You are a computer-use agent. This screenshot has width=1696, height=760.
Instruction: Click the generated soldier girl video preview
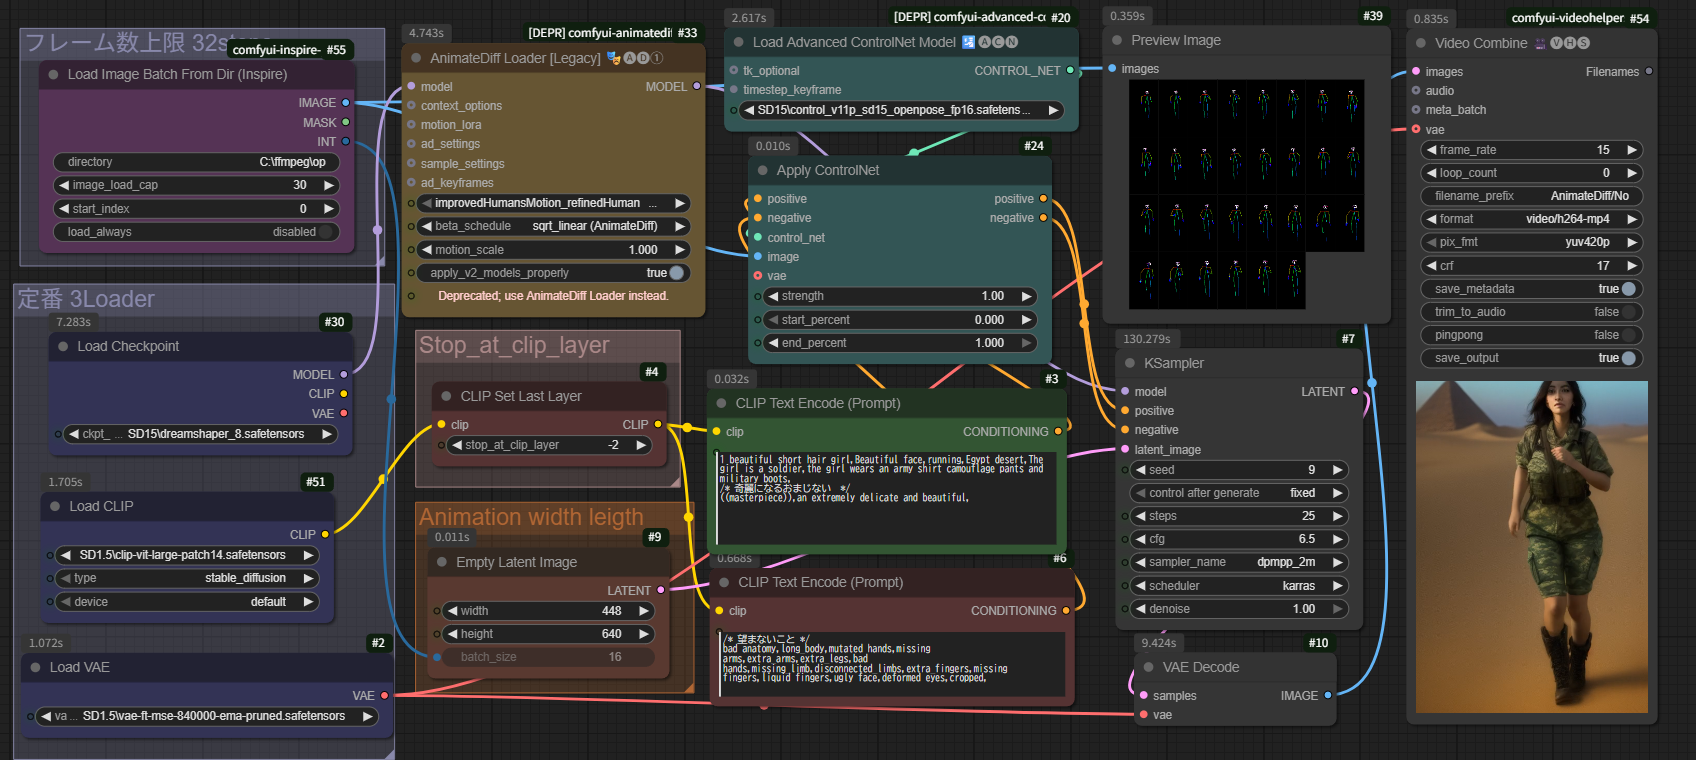pyautogui.click(x=1531, y=546)
